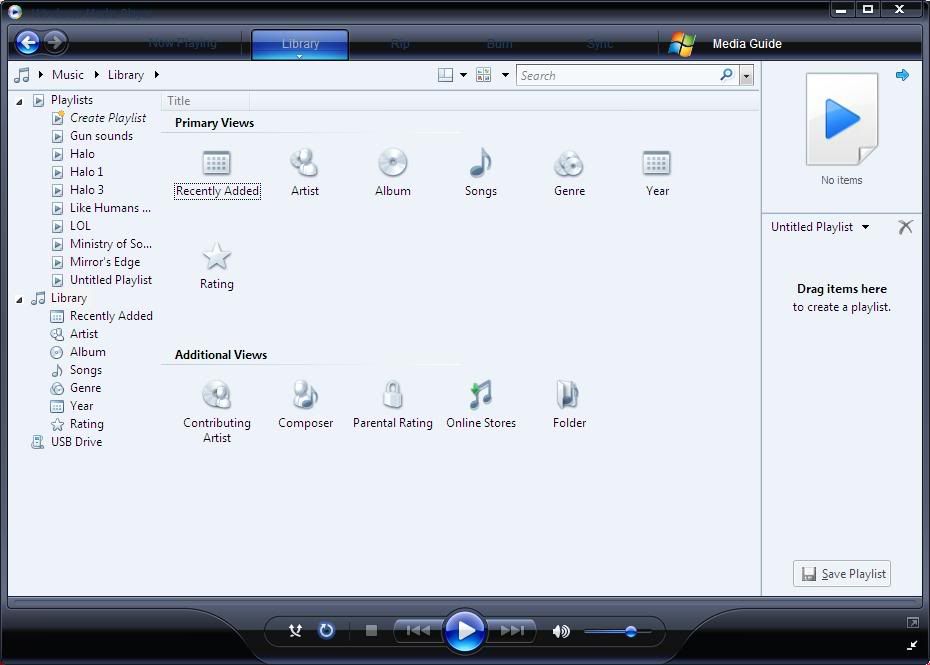Select USB Drive in the tree

(x=76, y=442)
